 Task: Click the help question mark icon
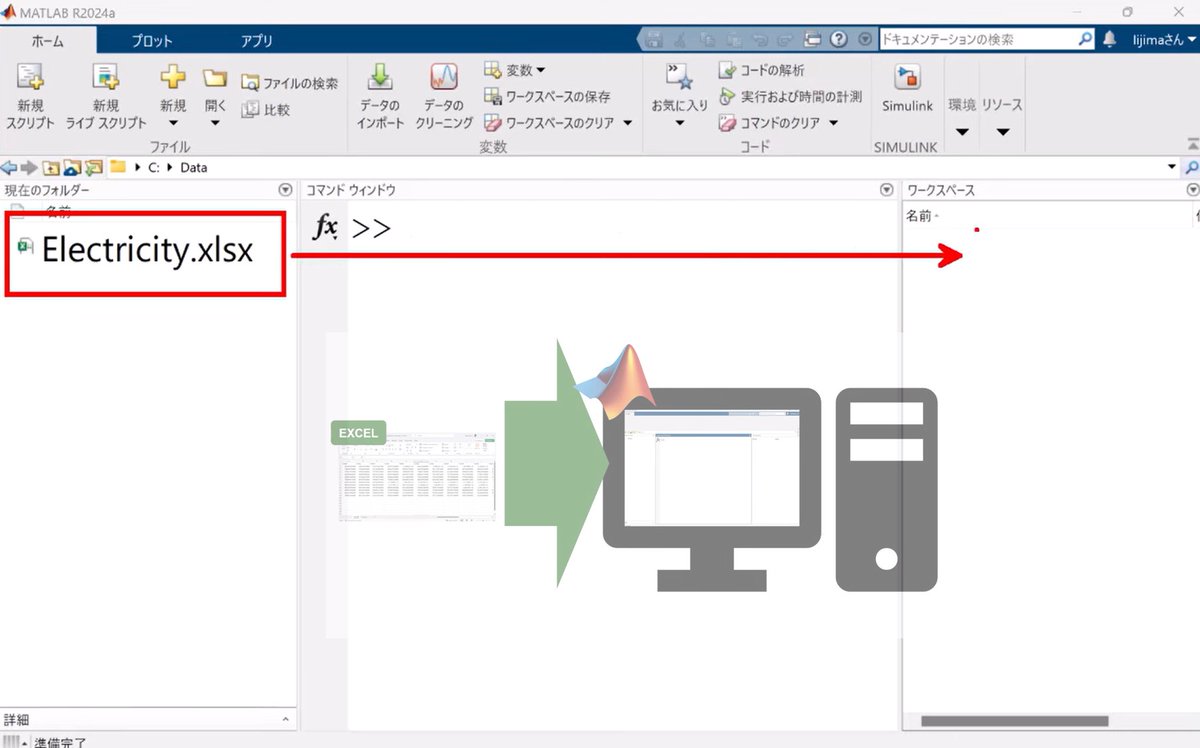pos(839,40)
